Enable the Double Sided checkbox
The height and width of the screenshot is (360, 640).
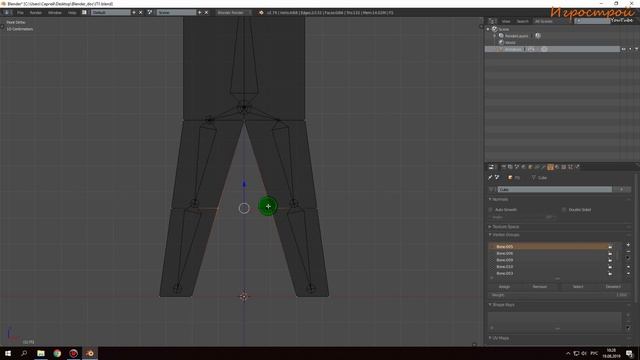click(x=564, y=210)
